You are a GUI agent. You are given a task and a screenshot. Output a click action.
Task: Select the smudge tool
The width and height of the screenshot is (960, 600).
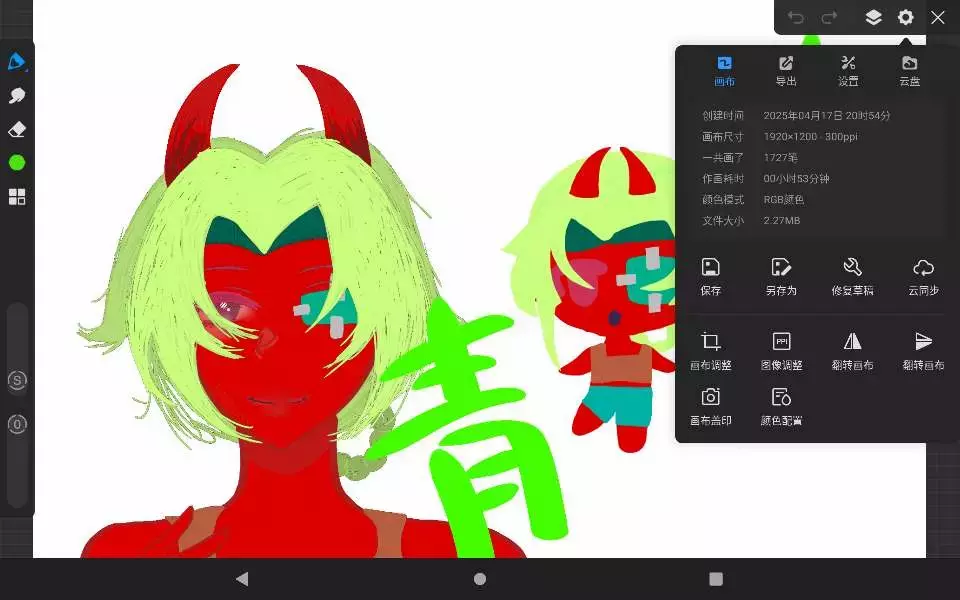[x=16, y=96]
